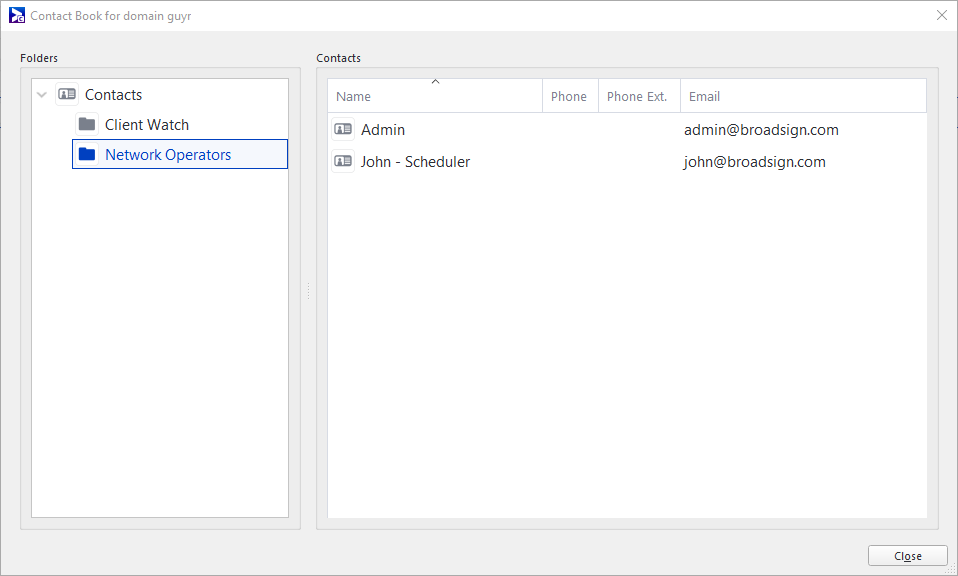958x576 pixels.
Task: Click the Contacts root address-card icon
Action: pyautogui.click(x=67, y=94)
